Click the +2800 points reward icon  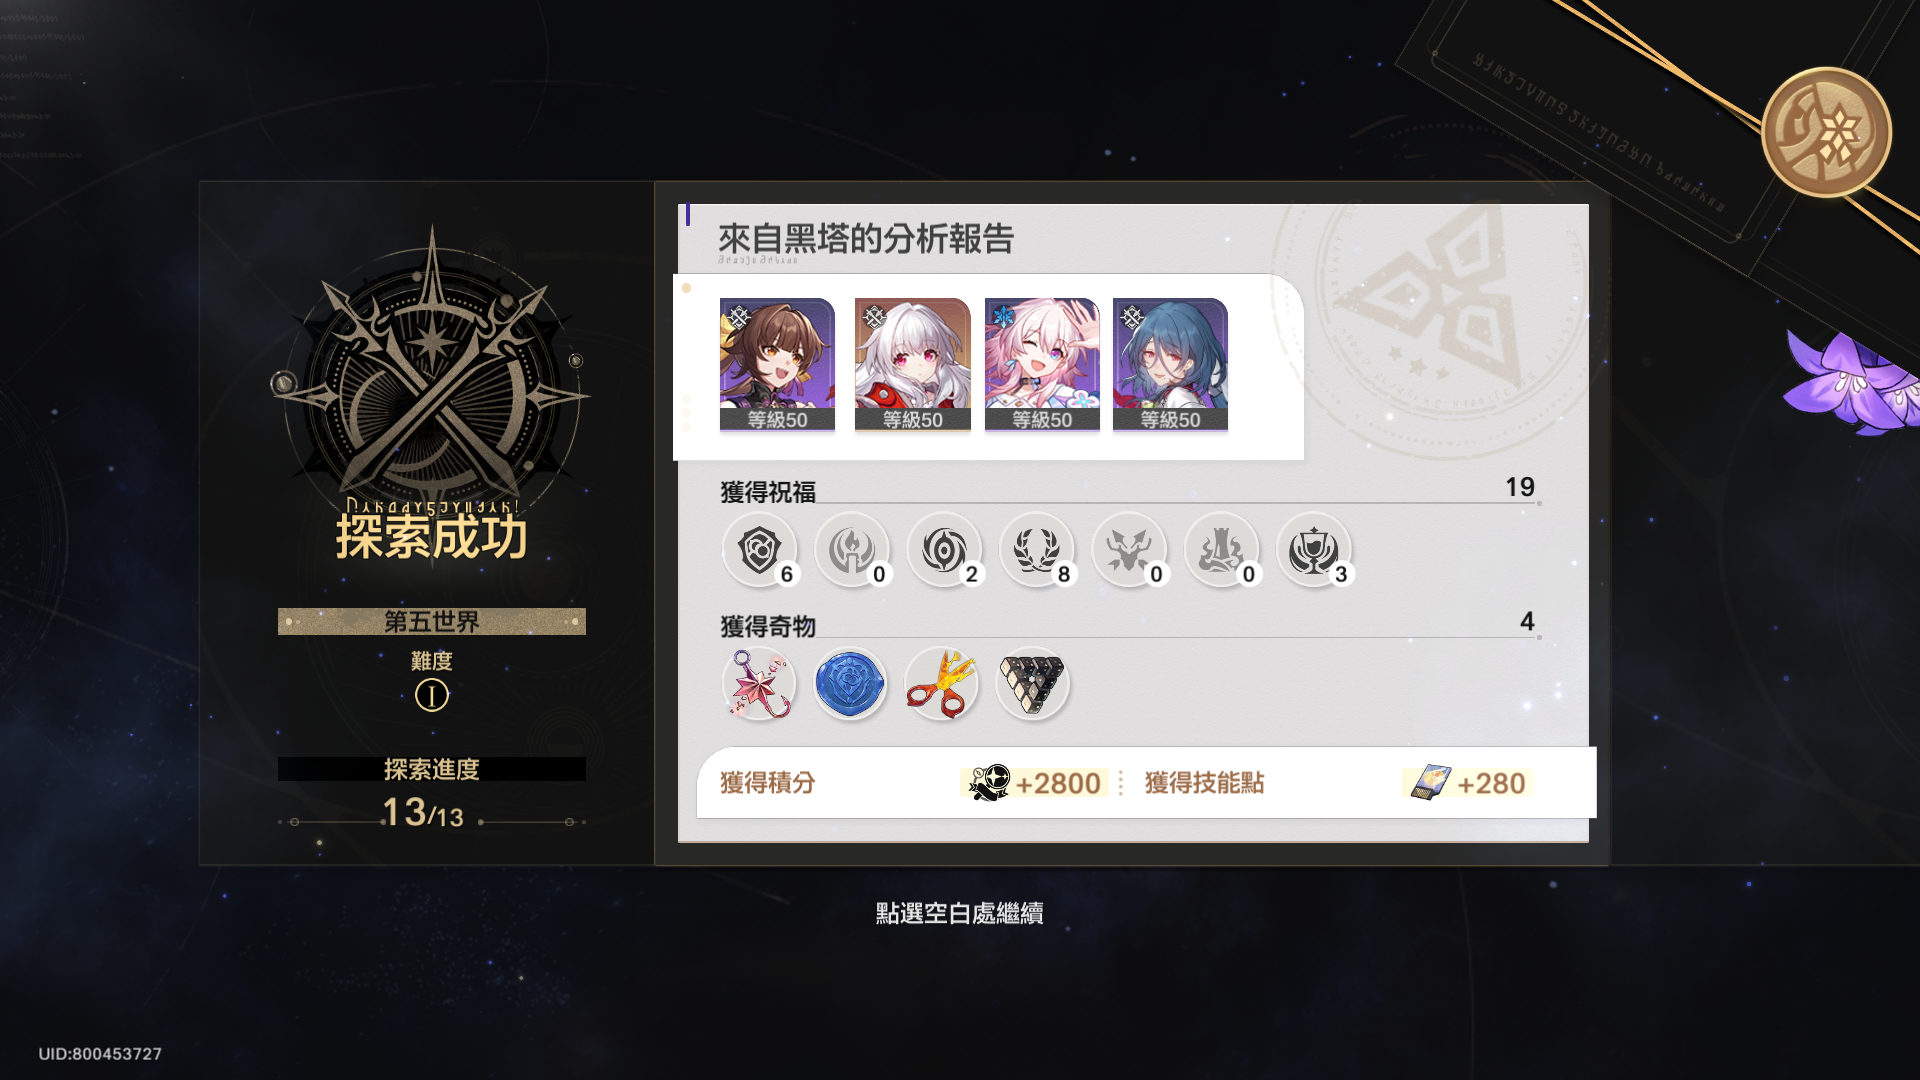click(989, 782)
